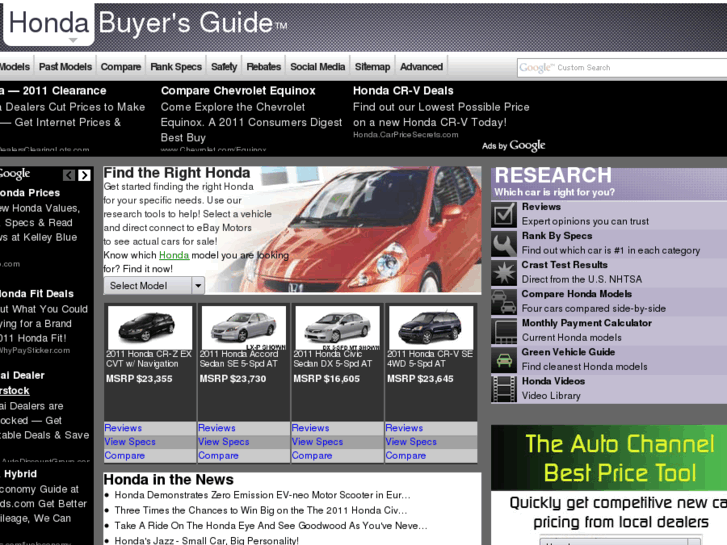Click the 2011 Honda Civic Sedan thumbnail
Viewport: 727px width, 545px height.
tap(338, 327)
